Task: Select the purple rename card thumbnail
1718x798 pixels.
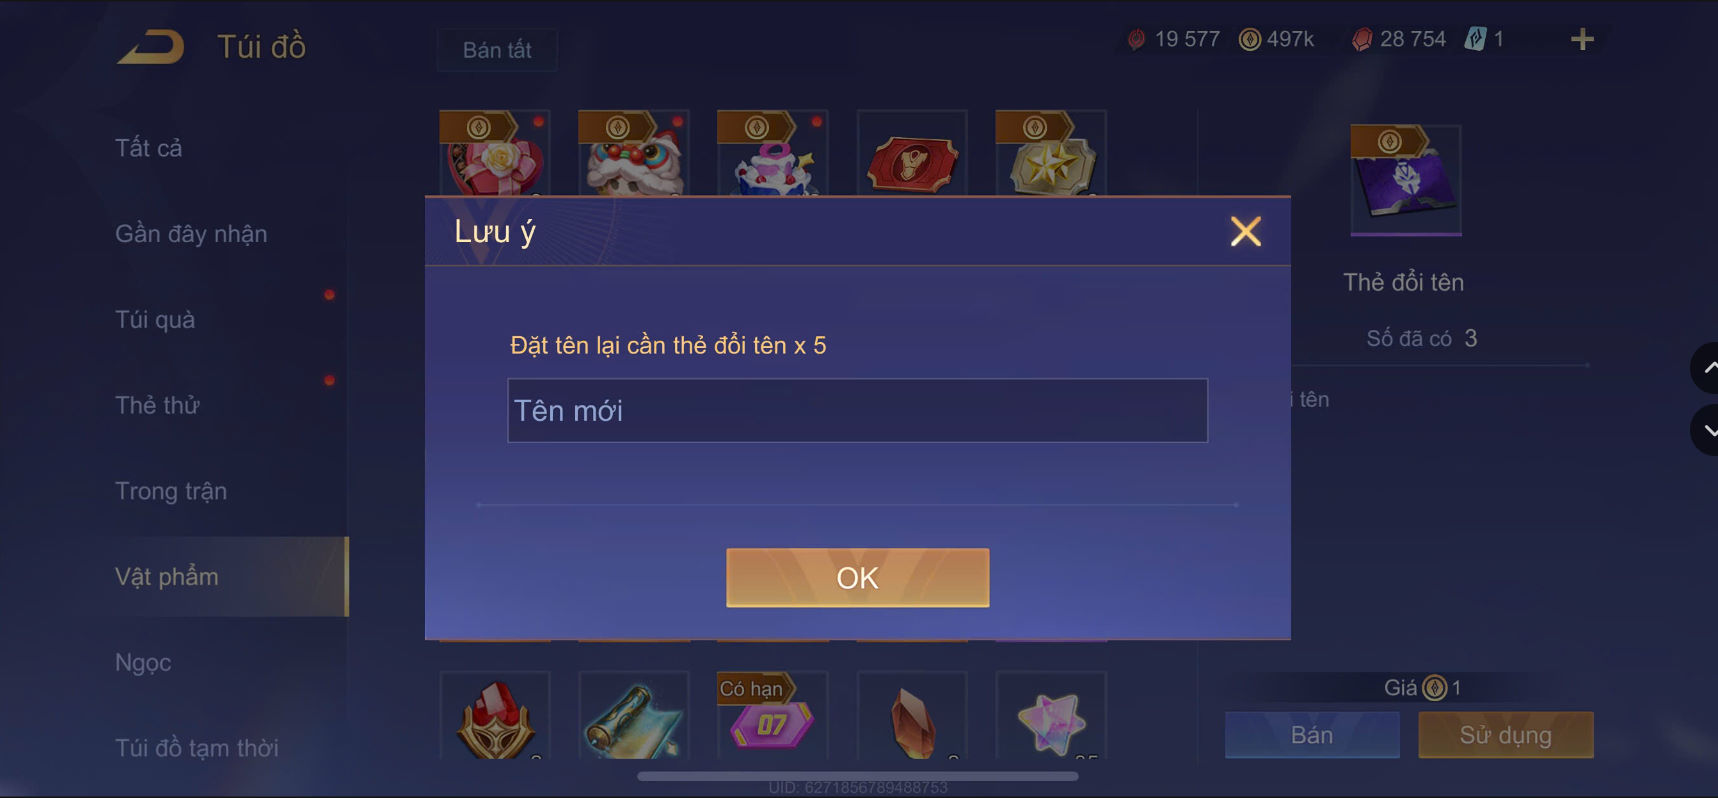Action: 1406,181
